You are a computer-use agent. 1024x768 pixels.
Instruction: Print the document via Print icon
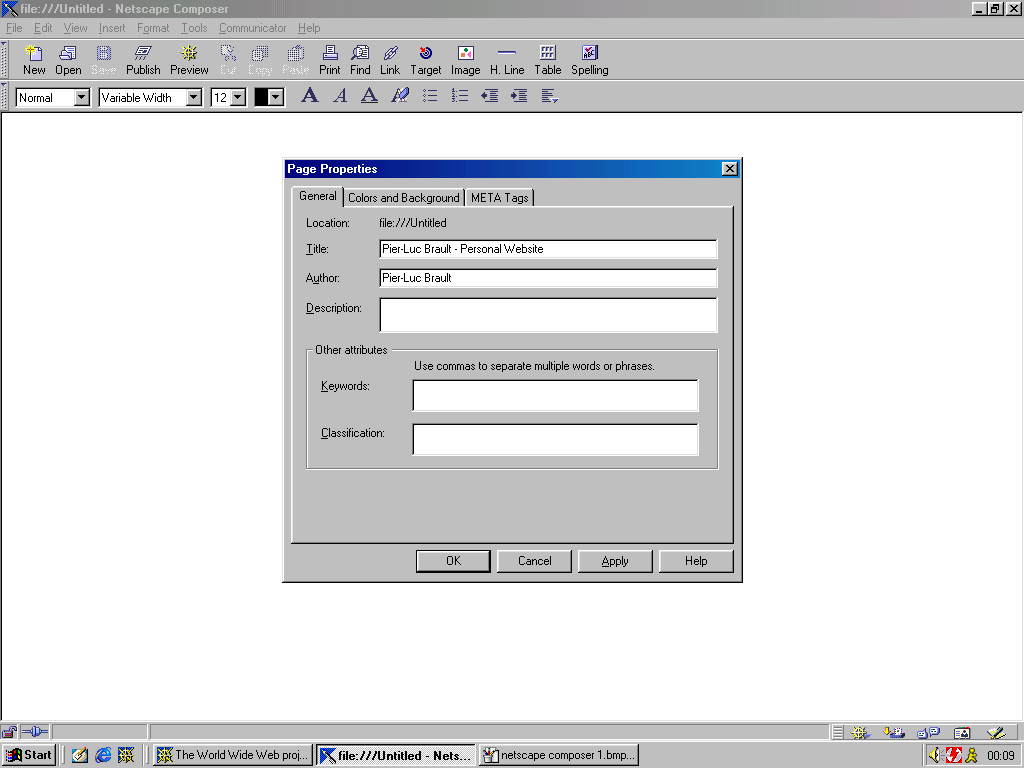pyautogui.click(x=330, y=60)
